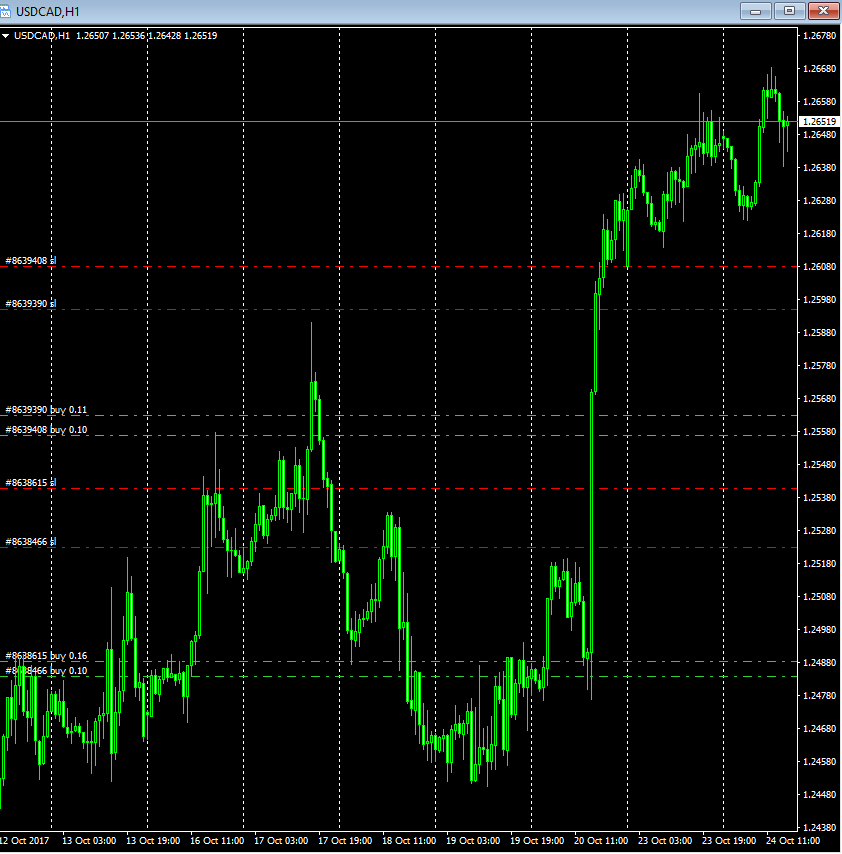Click the #8639390 buy 0.11 order line
The width and height of the screenshot is (842, 854).
46,410
